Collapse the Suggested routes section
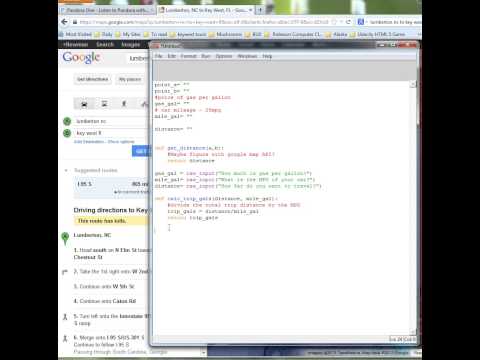This screenshot has height=360, width=480. coord(66,170)
